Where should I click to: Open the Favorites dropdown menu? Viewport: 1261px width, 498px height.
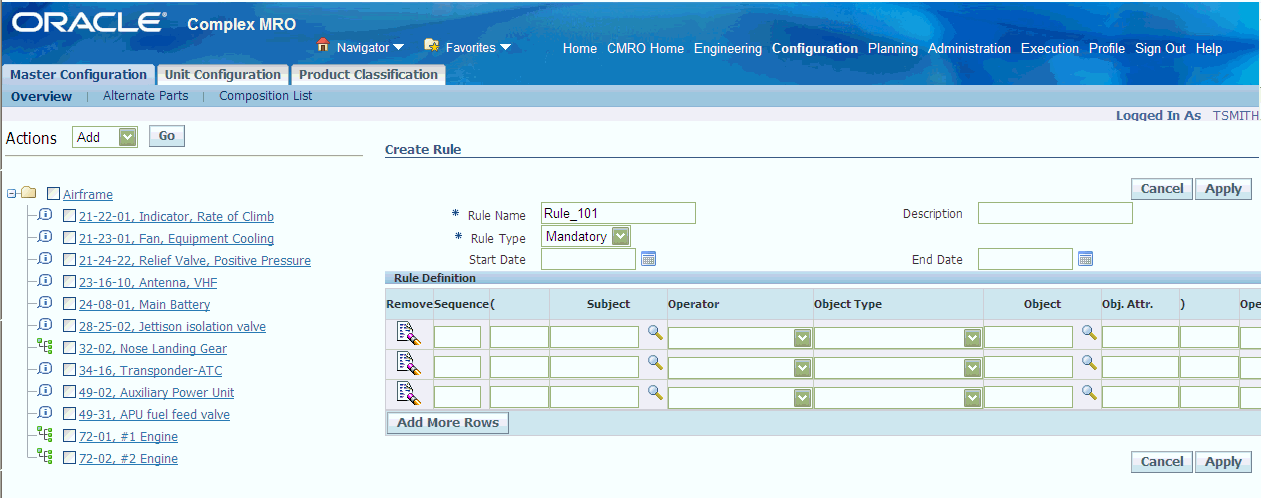pos(478,47)
